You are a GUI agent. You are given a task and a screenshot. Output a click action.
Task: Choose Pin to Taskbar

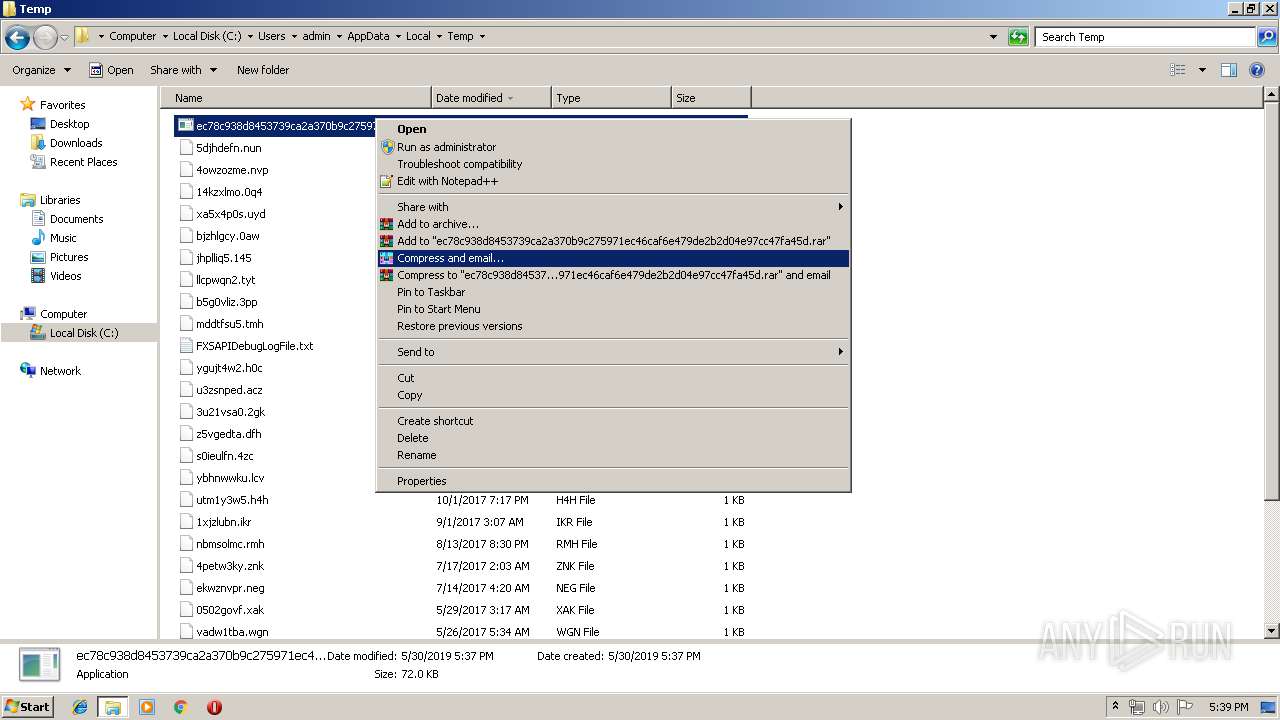click(613, 292)
